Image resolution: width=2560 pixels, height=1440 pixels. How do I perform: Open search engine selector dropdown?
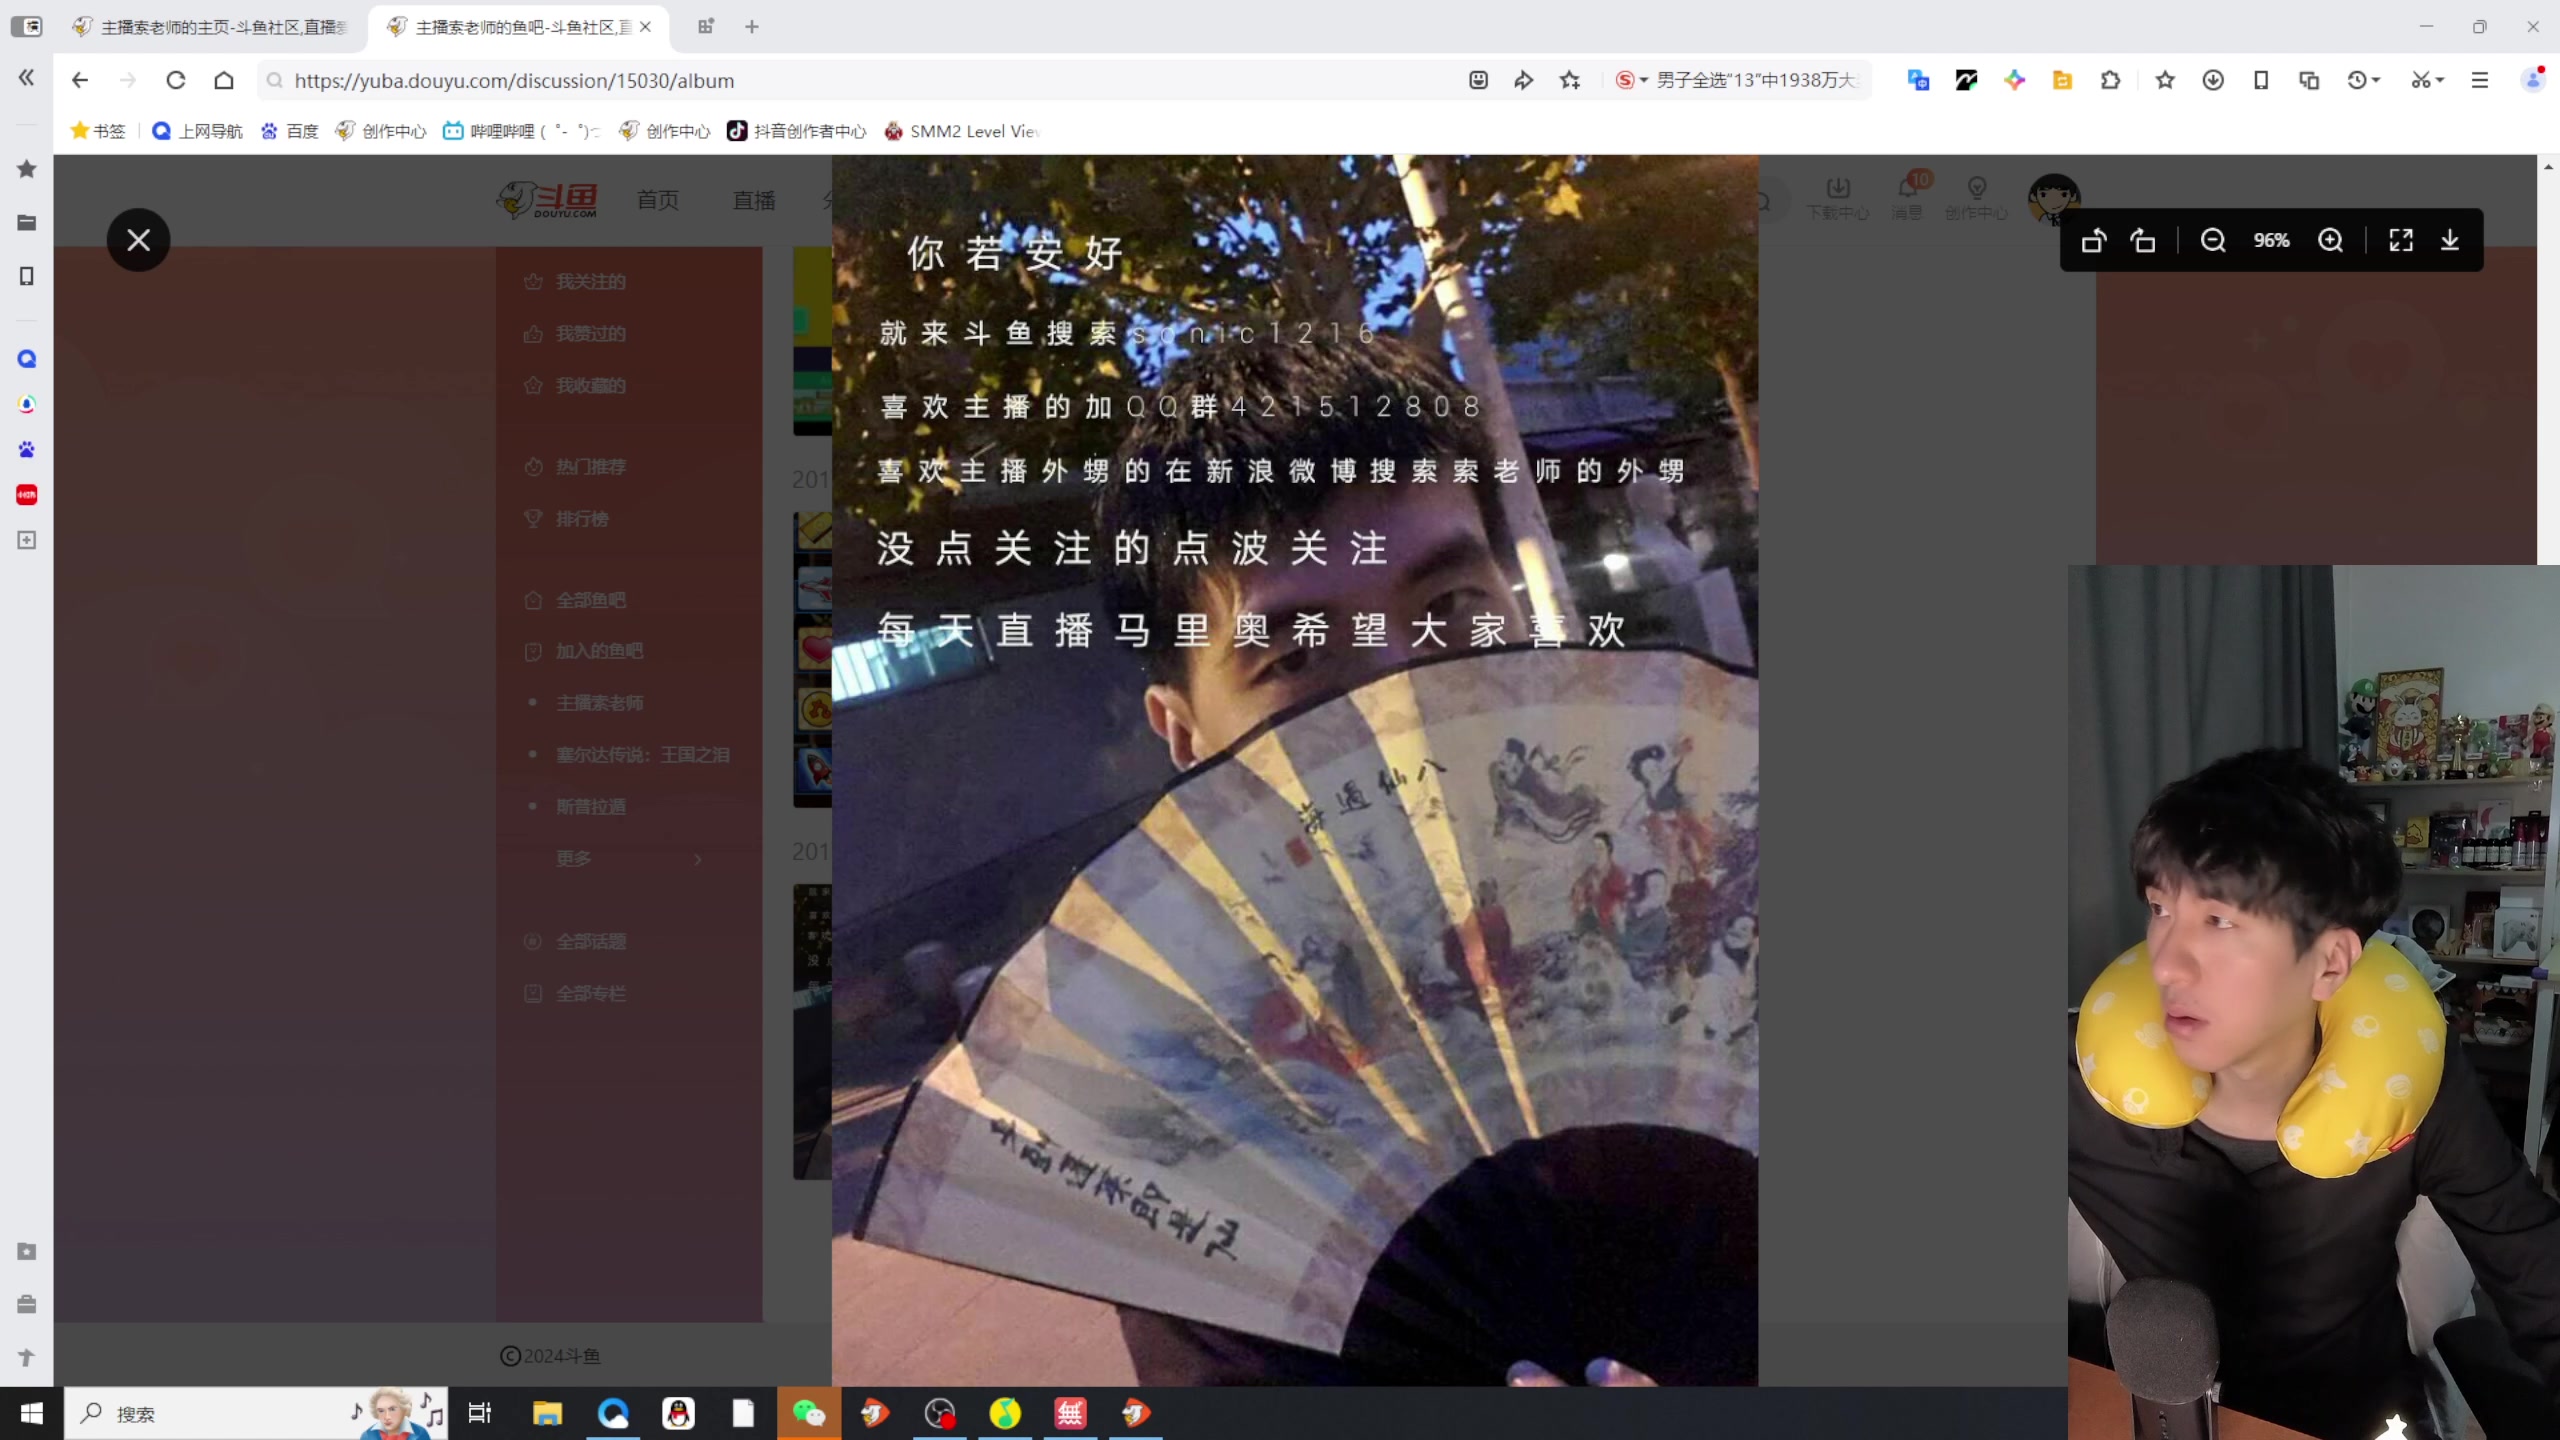point(1631,80)
